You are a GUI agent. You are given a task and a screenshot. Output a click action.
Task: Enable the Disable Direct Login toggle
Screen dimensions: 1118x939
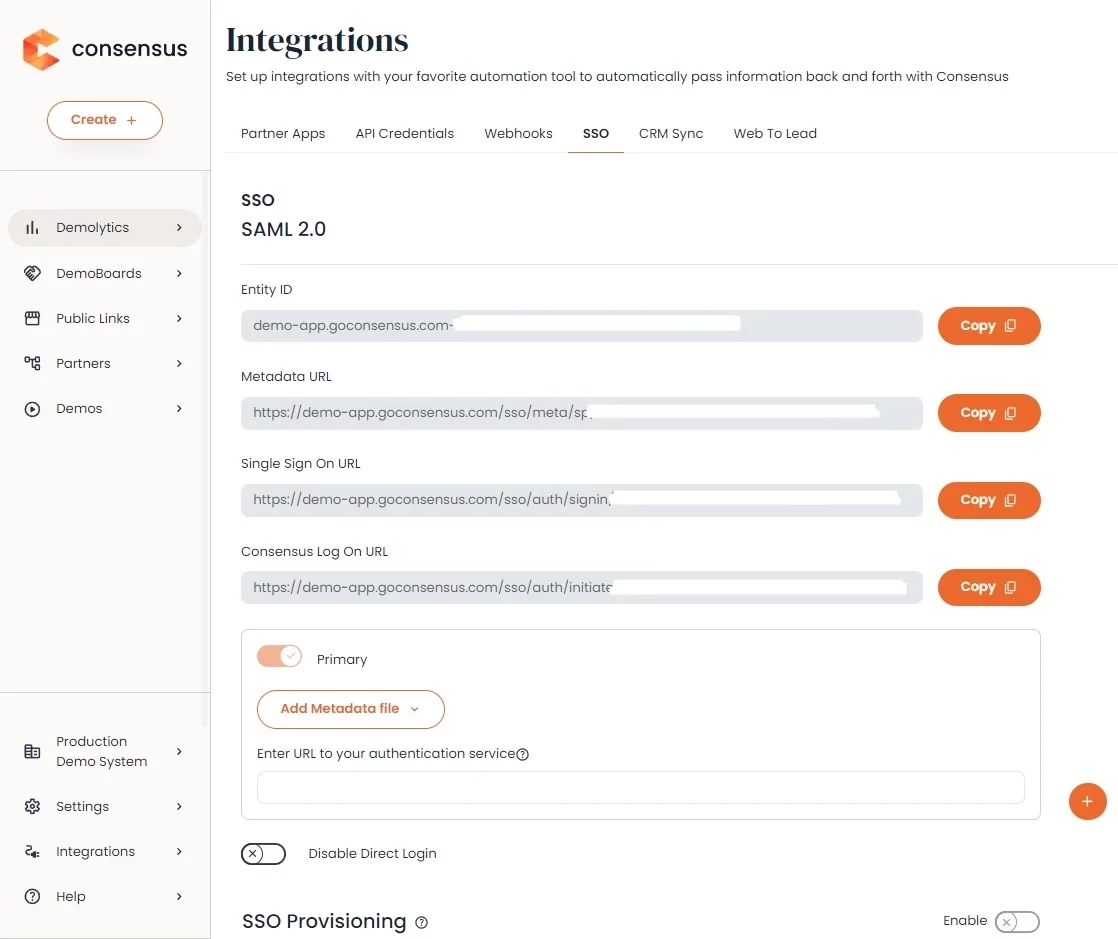click(263, 853)
